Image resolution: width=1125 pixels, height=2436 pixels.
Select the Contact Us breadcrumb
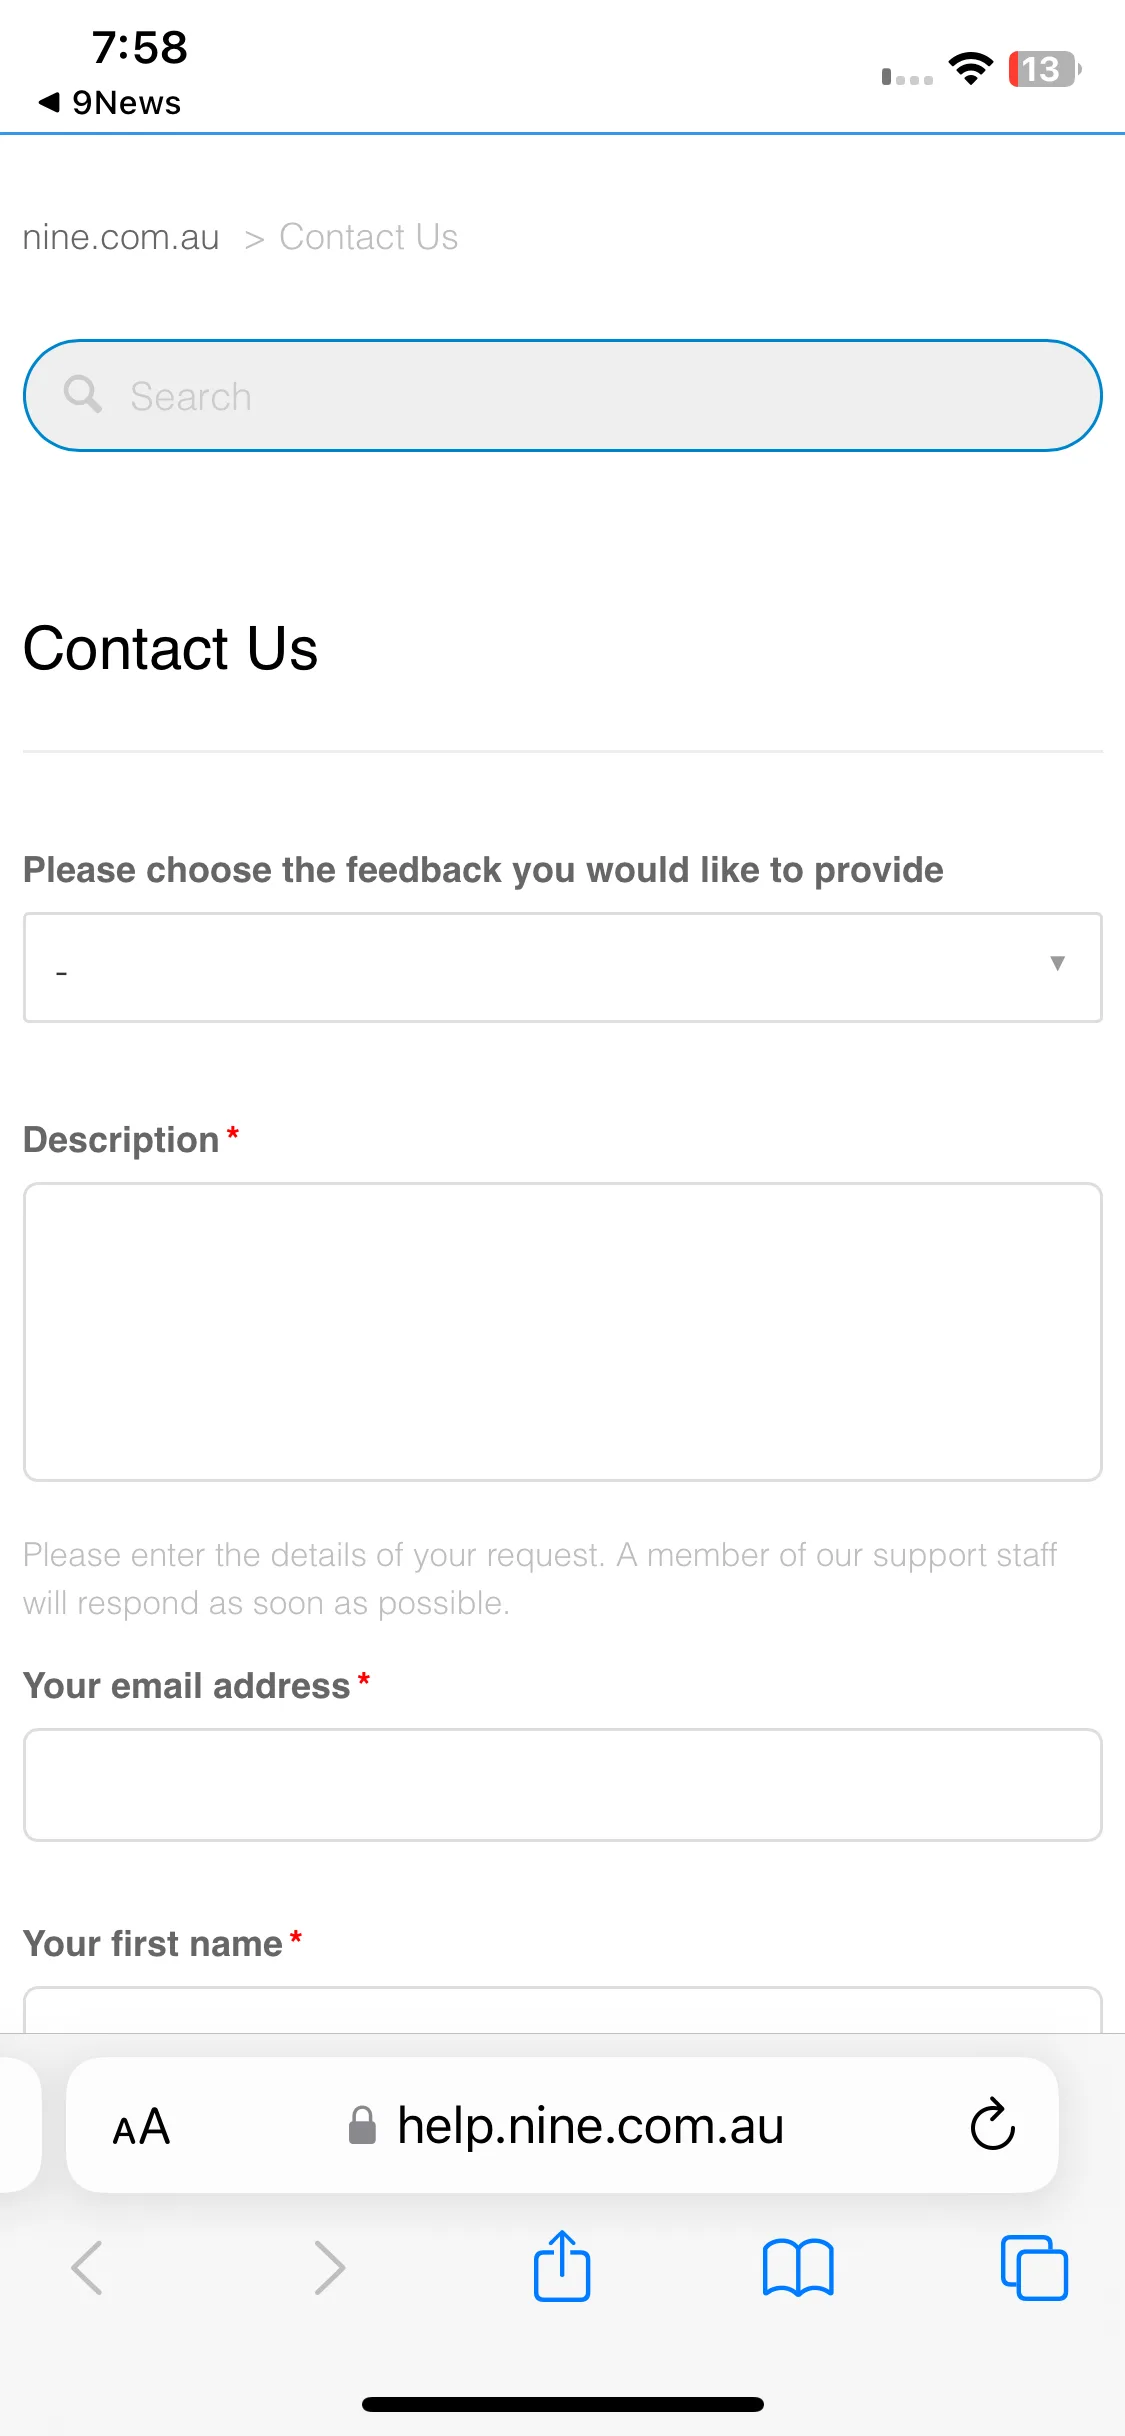click(368, 237)
